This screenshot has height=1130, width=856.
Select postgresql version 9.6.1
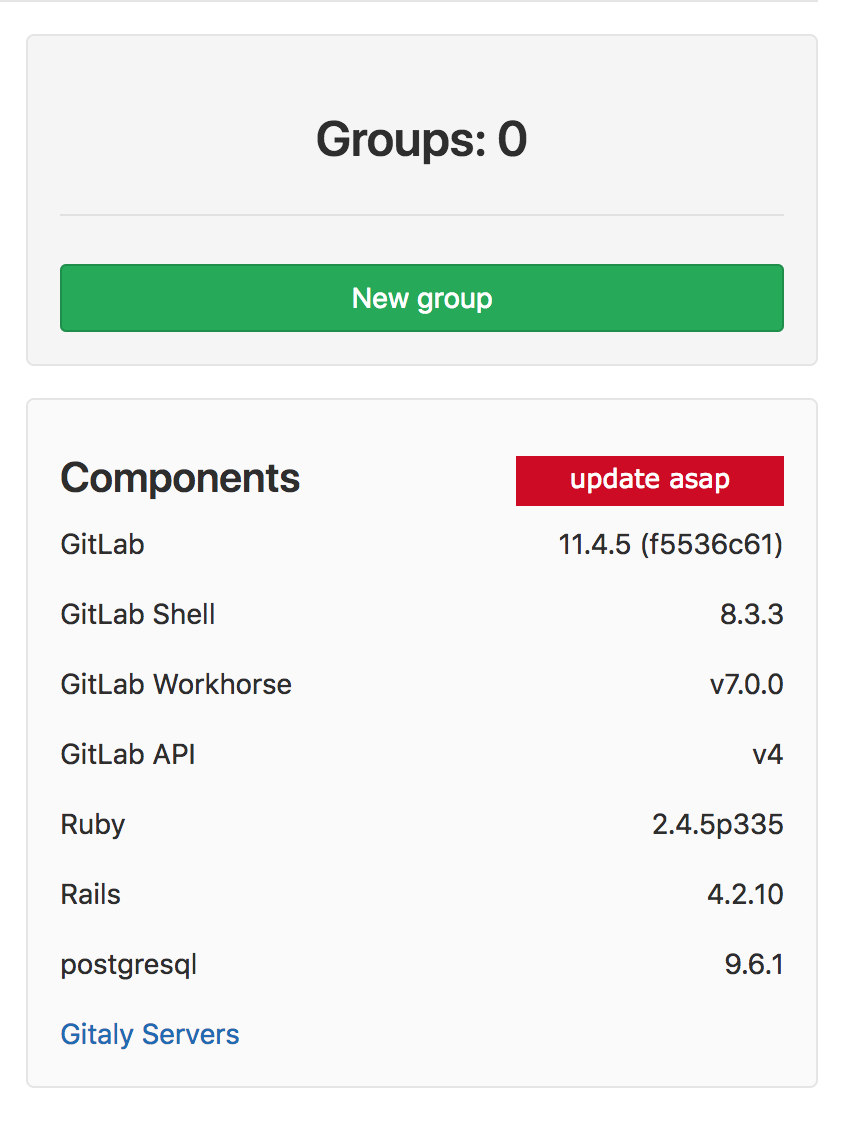(x=754, y=964)
